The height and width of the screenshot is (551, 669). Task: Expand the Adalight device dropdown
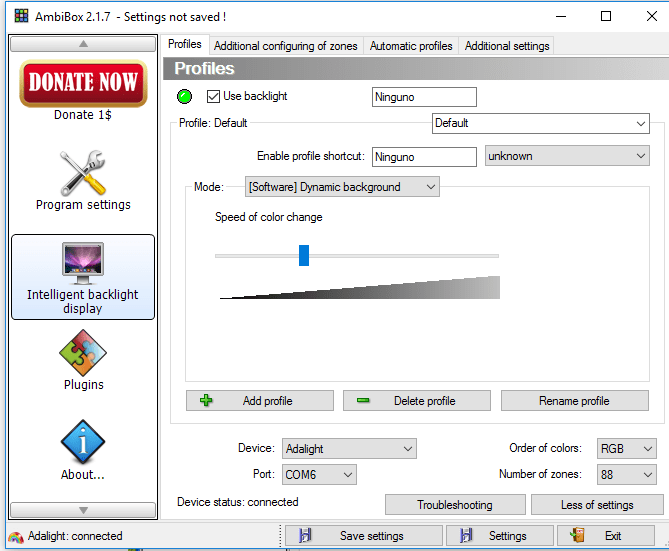349,449
